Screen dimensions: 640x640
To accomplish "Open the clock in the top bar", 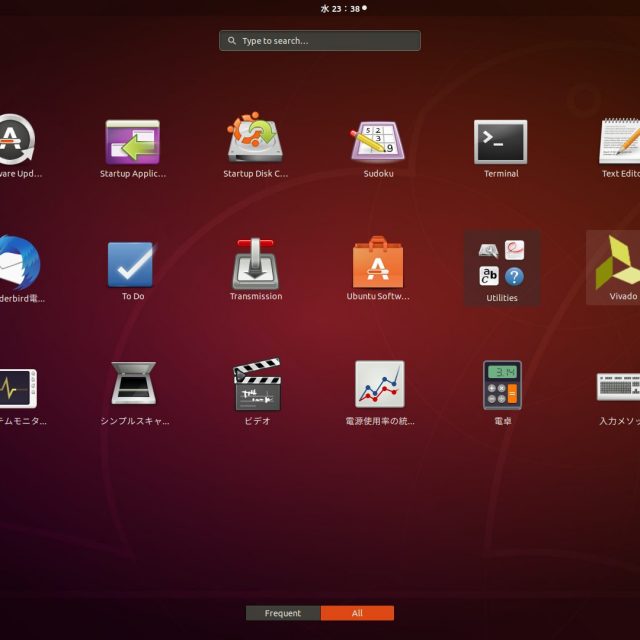I will point(340,8).
